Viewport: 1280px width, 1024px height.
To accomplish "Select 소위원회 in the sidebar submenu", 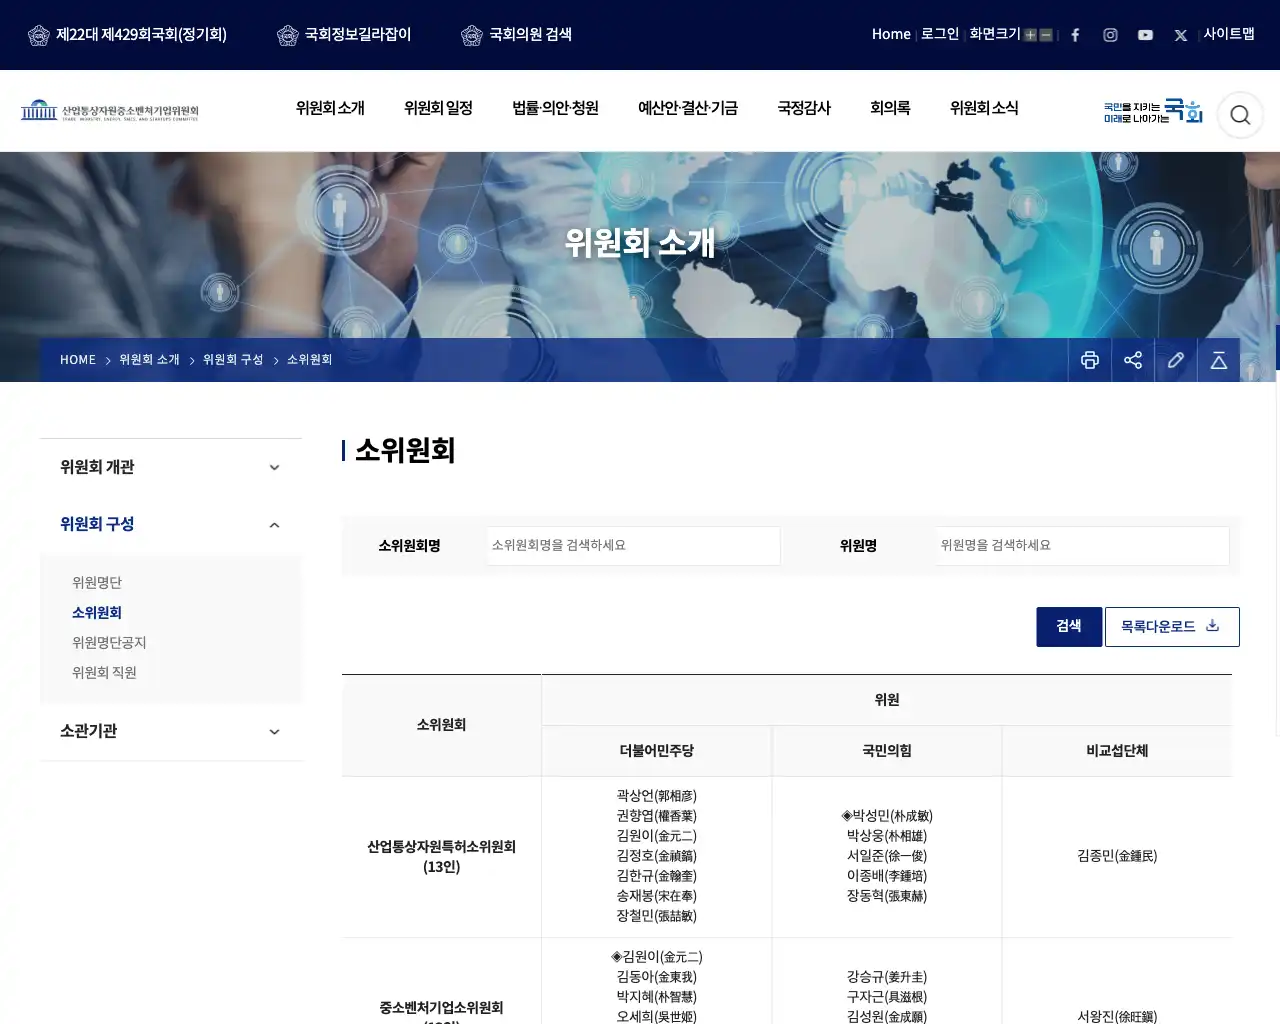I will point(97,612).
